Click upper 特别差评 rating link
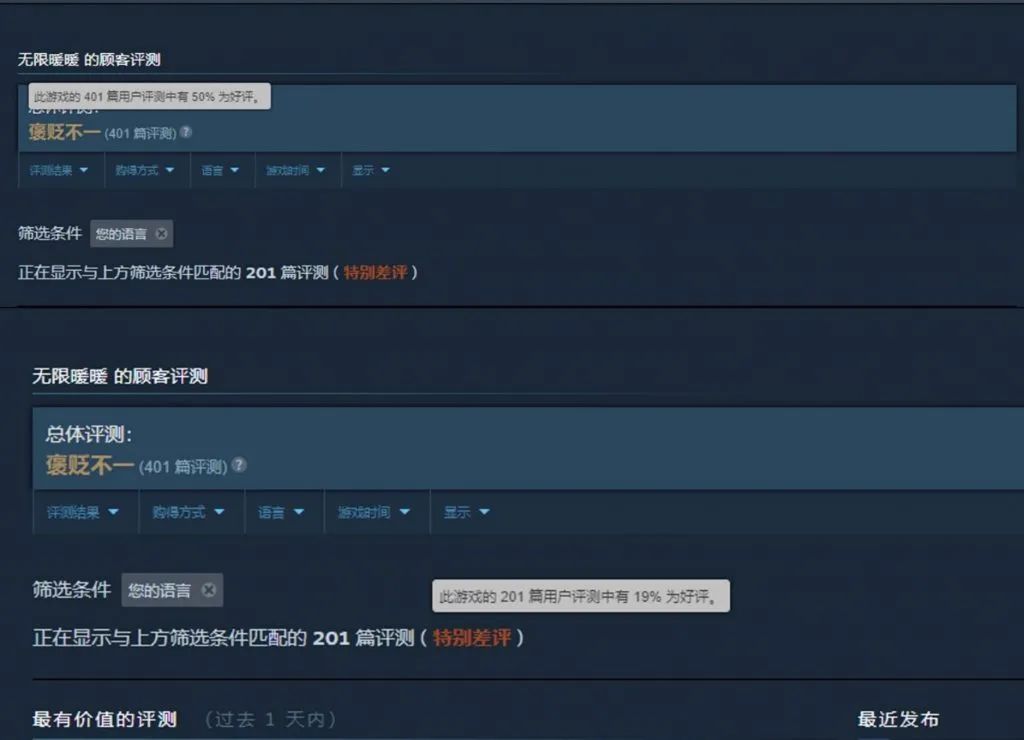 click(376, 272)
